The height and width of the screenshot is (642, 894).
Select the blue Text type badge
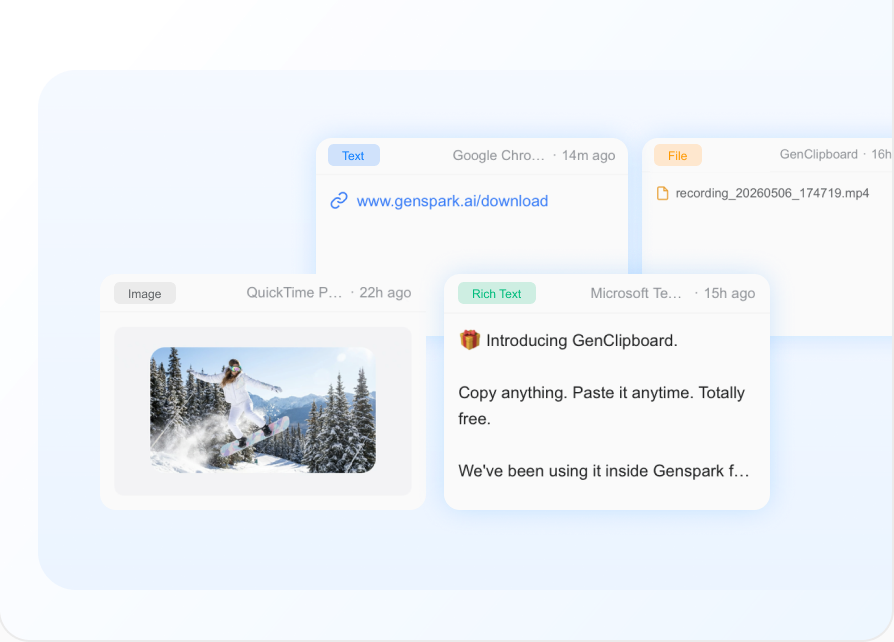click(353, 156)
